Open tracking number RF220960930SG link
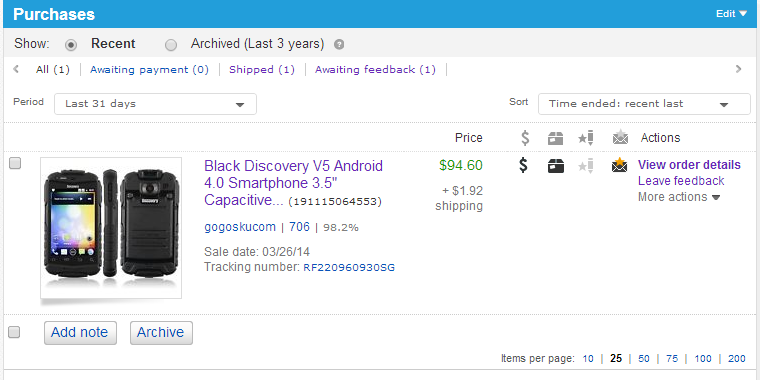This screenshot has width=760, height=380. click(x=349, y=267)
